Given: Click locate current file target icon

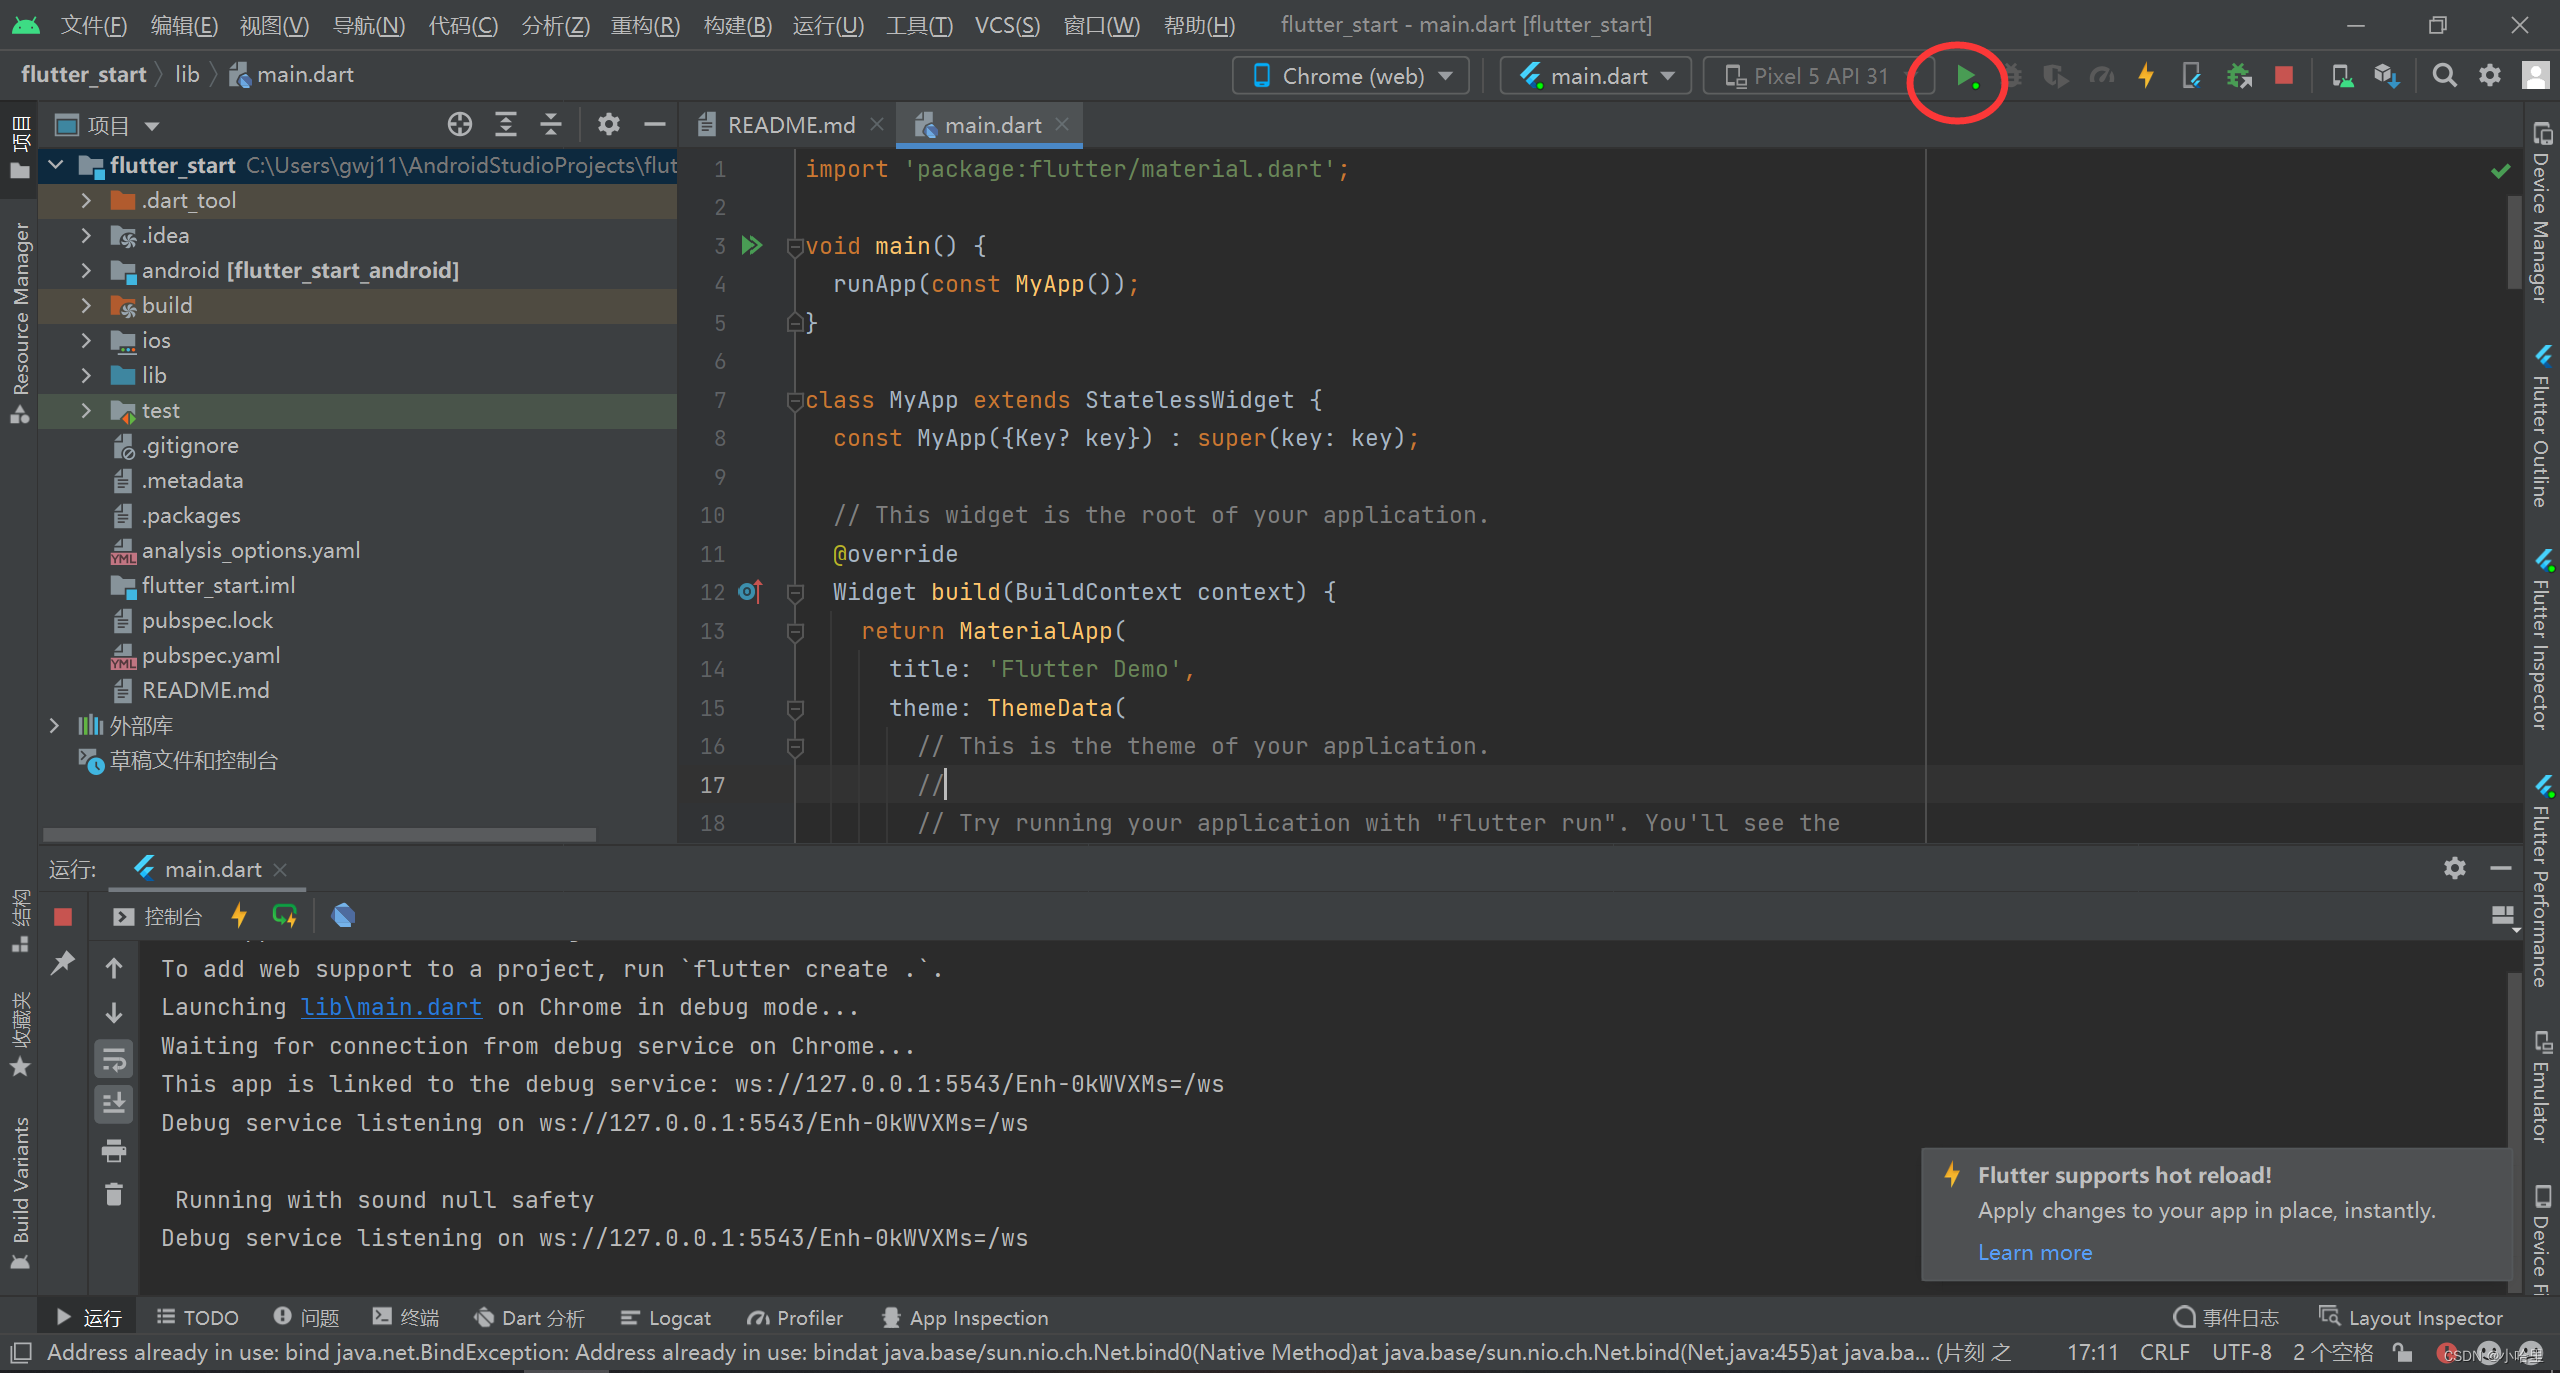Looking at the screenshot, I should coord(459,125).
